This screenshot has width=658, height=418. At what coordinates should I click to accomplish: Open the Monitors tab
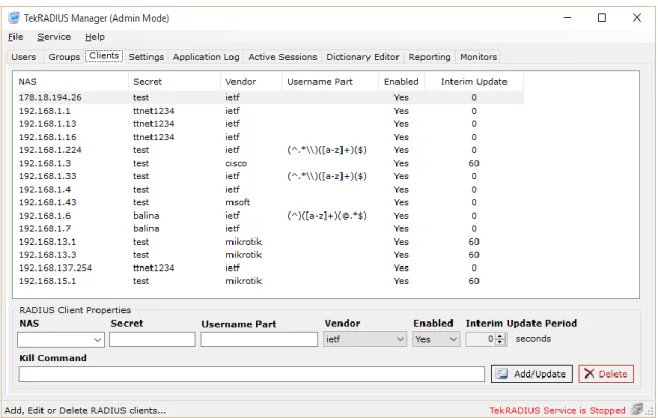click(478, 57)
